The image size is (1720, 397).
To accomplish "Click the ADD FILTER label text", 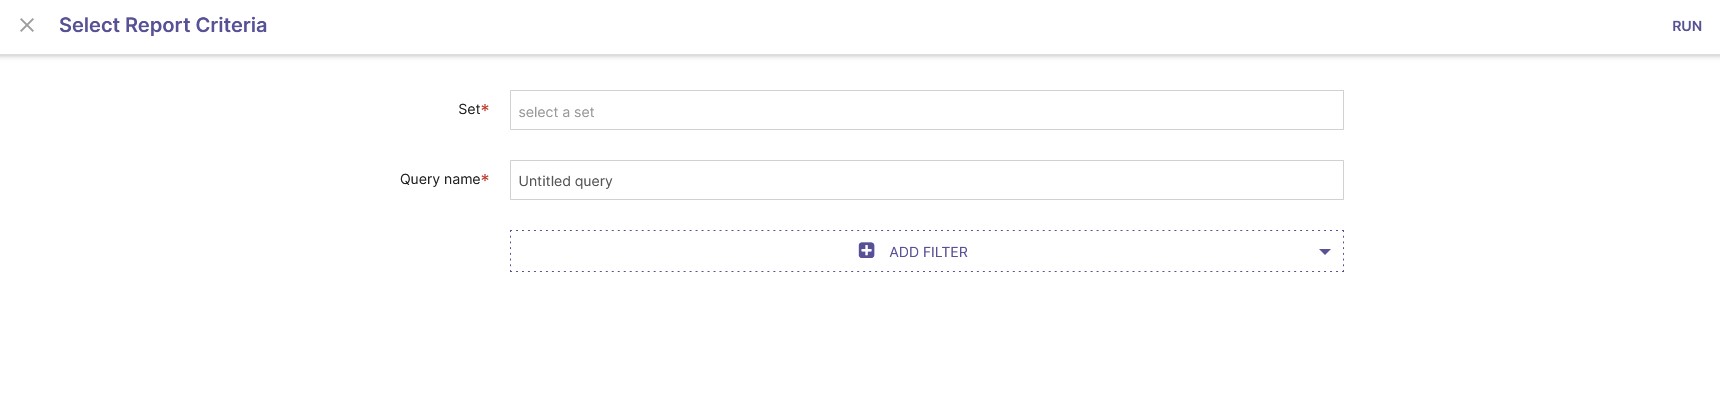I will (x=928, y=252).
